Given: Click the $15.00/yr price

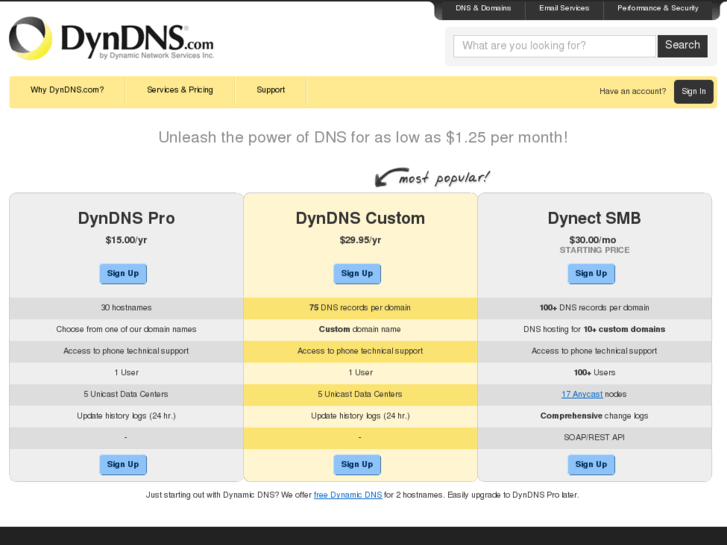Looking at the screenshot, I should tap(126, 240).
